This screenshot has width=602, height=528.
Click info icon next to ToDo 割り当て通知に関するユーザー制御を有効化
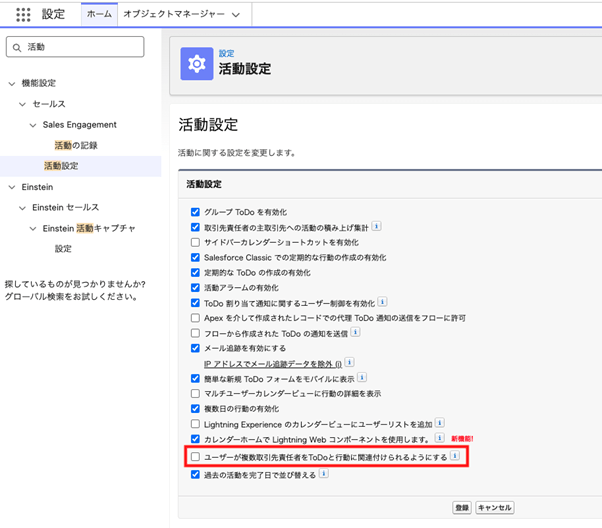tap(382, 302)
